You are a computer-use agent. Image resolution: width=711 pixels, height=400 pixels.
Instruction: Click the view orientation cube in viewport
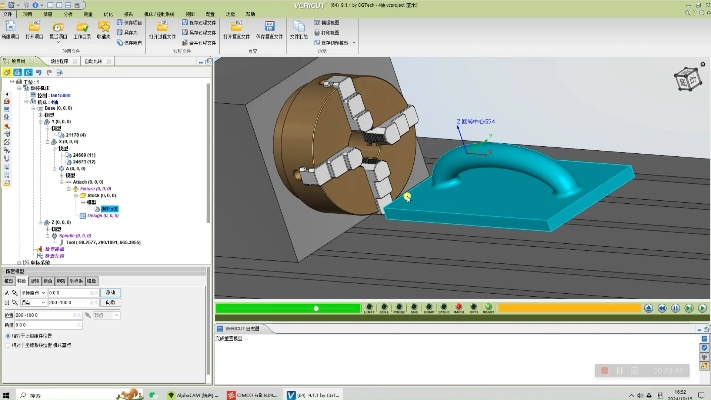(687, 80)
